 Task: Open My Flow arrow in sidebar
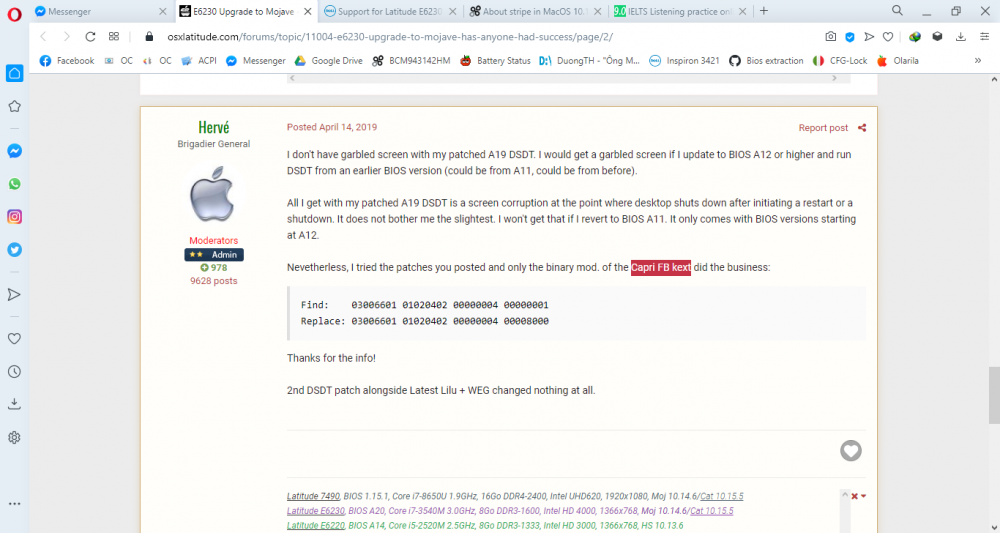[14, 295]
